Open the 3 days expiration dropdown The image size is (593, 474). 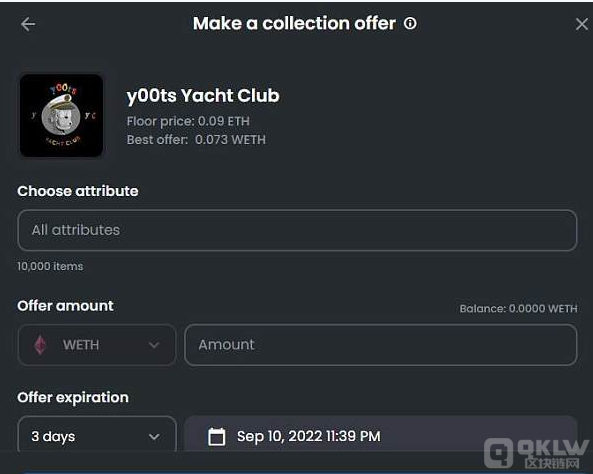97,434
